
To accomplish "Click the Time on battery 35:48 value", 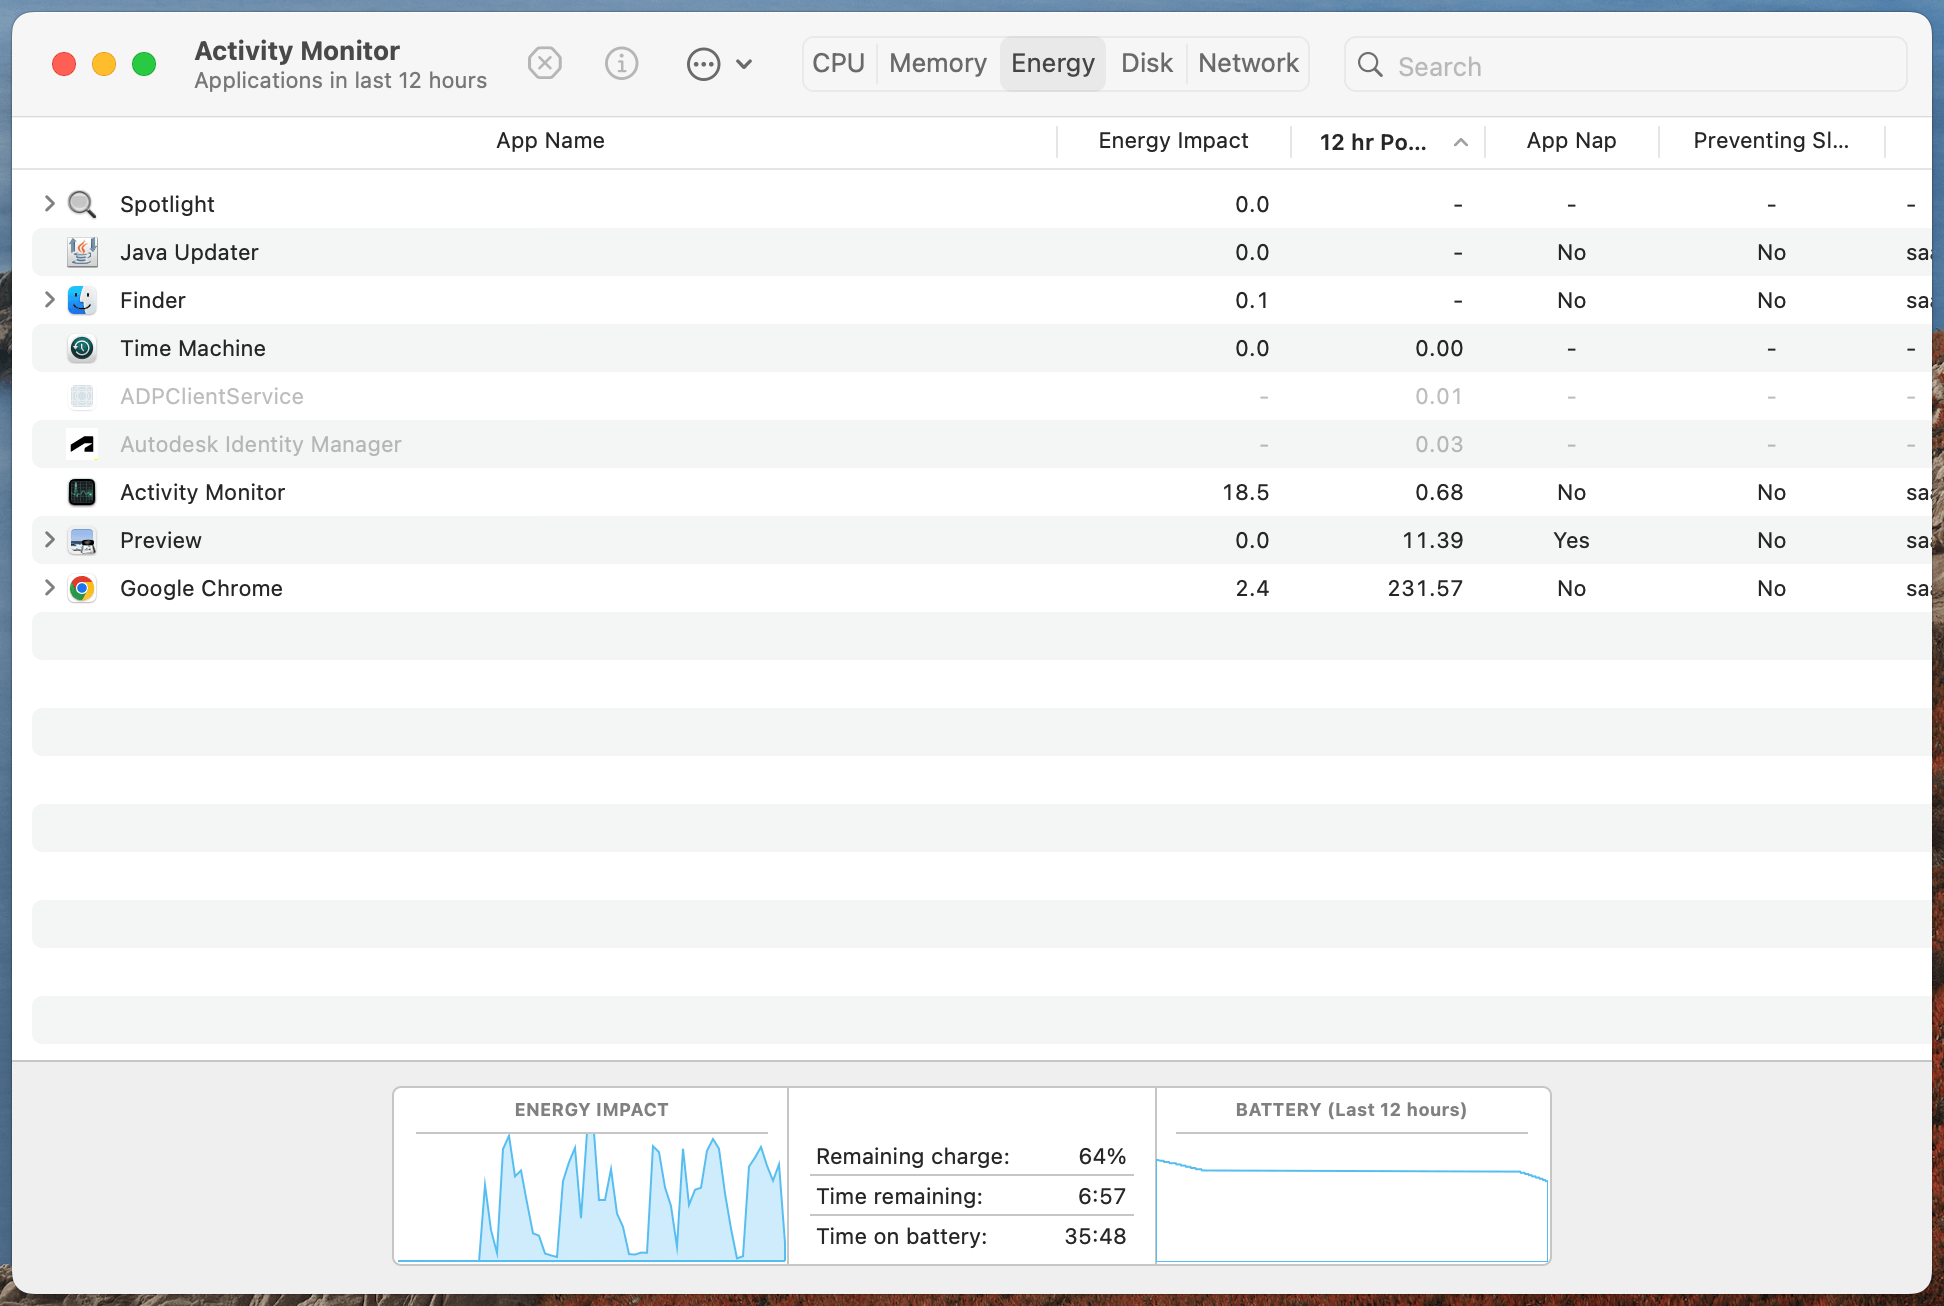I will click(x=1095, y=1236).
